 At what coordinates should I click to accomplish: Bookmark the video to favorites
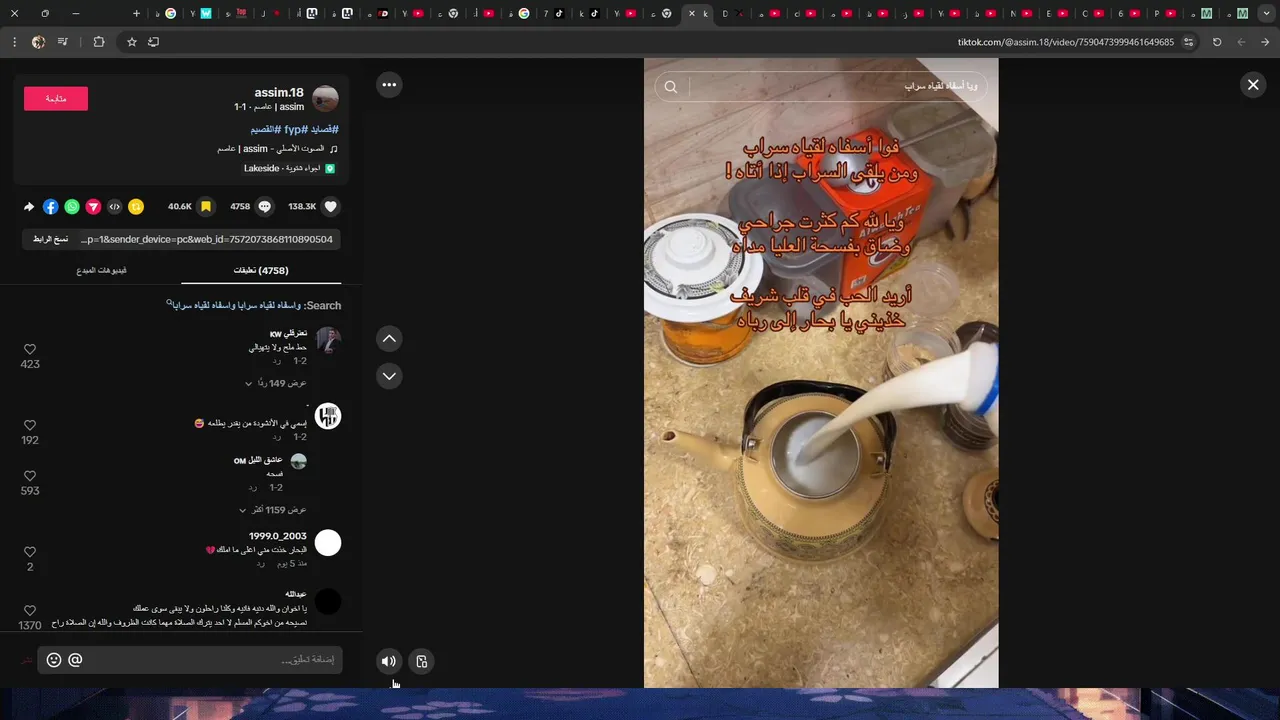(206, 207)
